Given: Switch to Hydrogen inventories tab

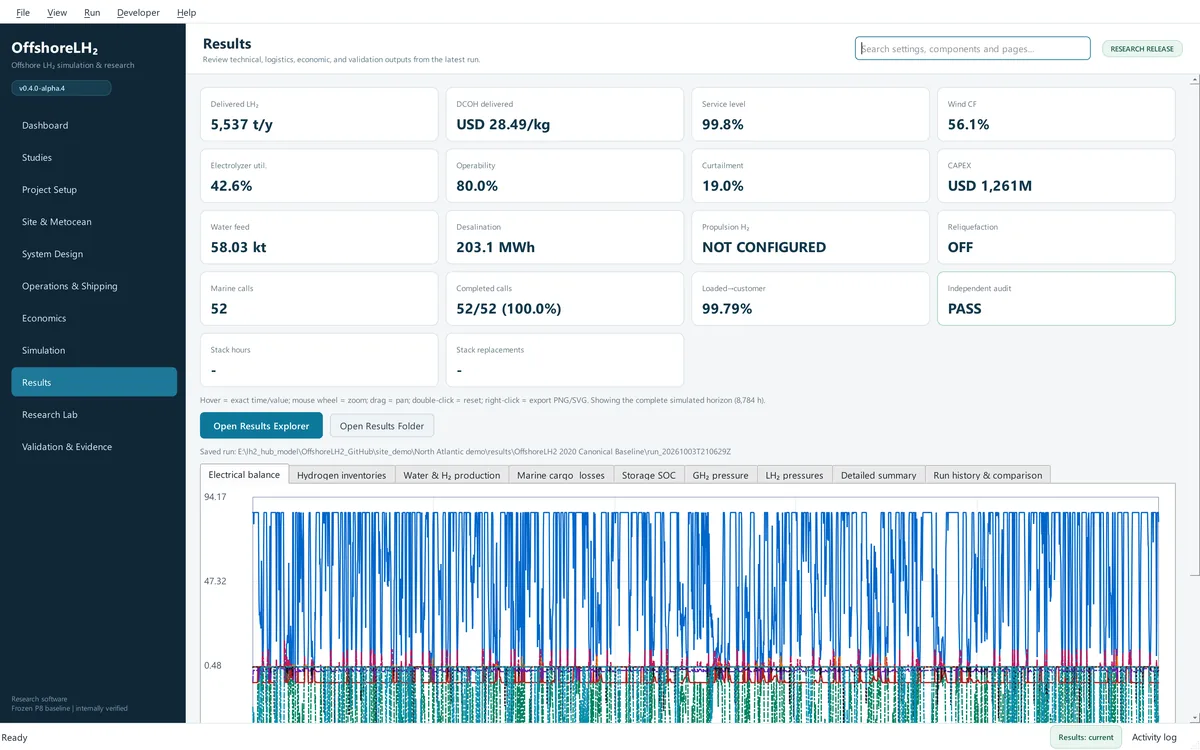Looking at the screenshot, I should pos(341,475).
